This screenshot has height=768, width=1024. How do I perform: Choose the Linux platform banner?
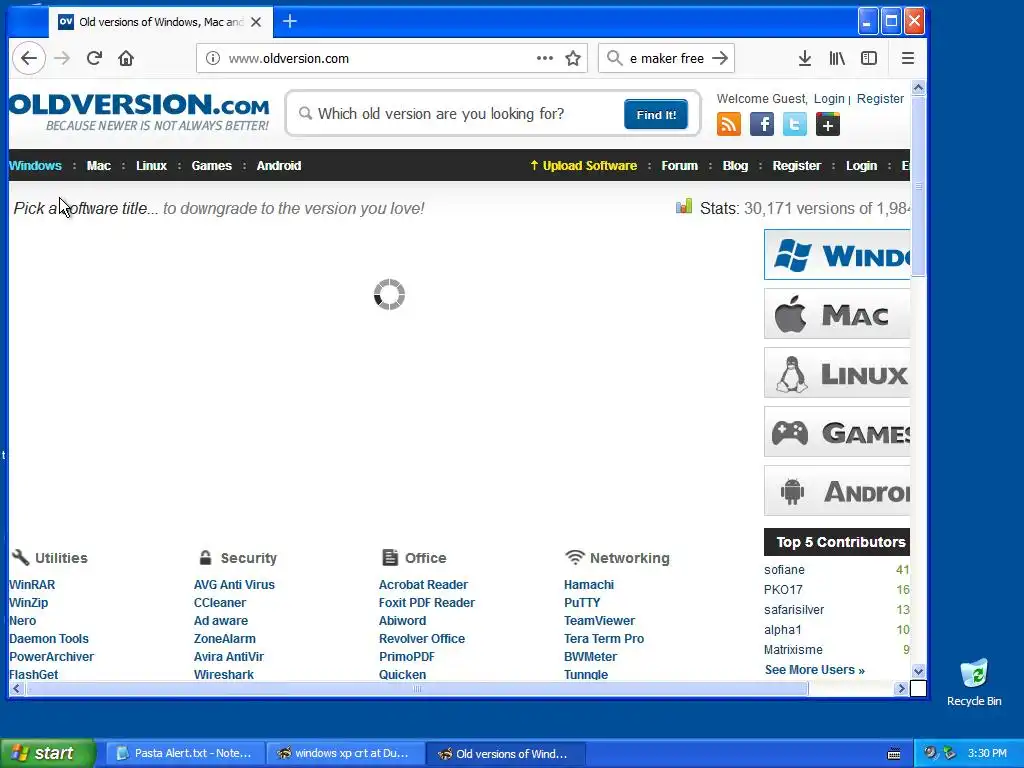pyautogui.click(x=837, y=373)
